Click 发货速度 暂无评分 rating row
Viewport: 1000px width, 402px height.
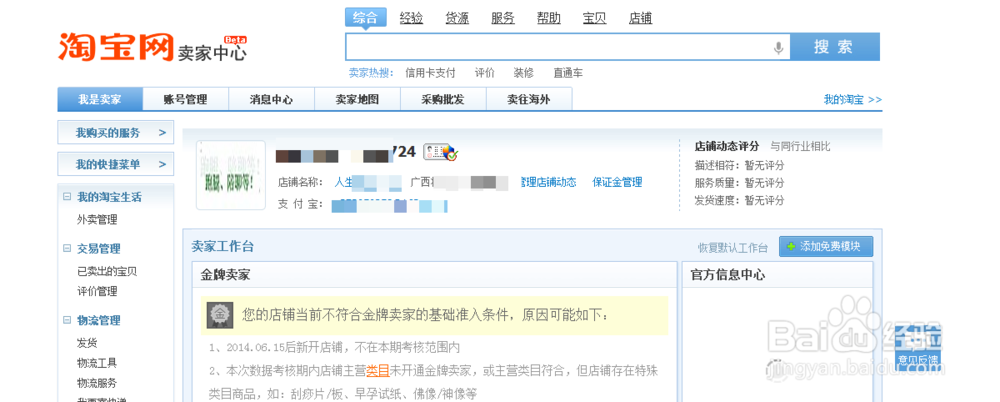[x=739, y=200]
